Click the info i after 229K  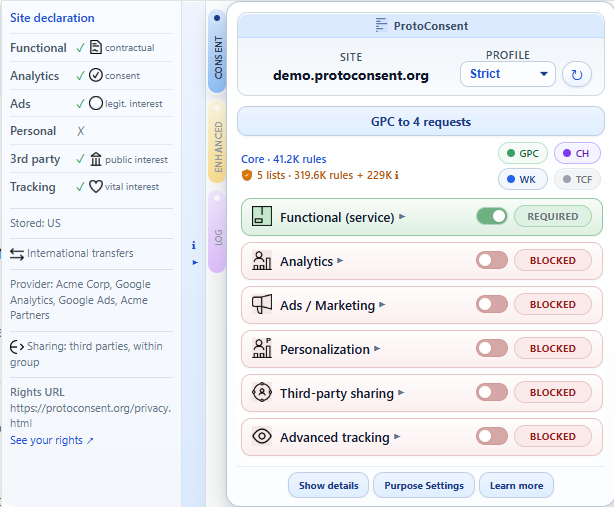(396, 175)
